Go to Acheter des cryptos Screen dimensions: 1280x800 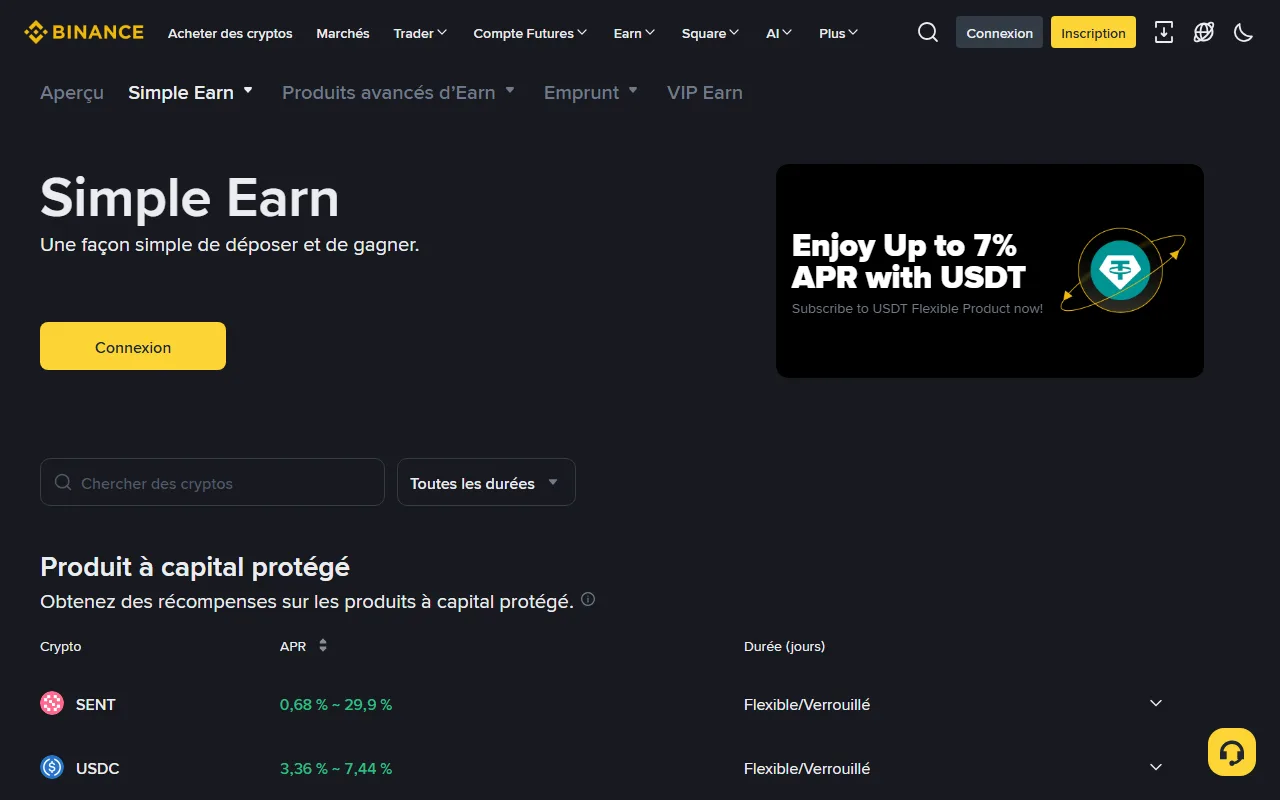coord(230,33)
